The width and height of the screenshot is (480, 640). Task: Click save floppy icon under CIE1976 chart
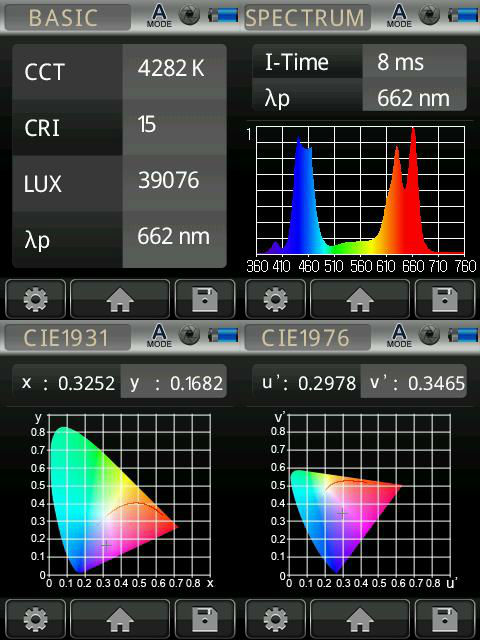pos(445,619)
